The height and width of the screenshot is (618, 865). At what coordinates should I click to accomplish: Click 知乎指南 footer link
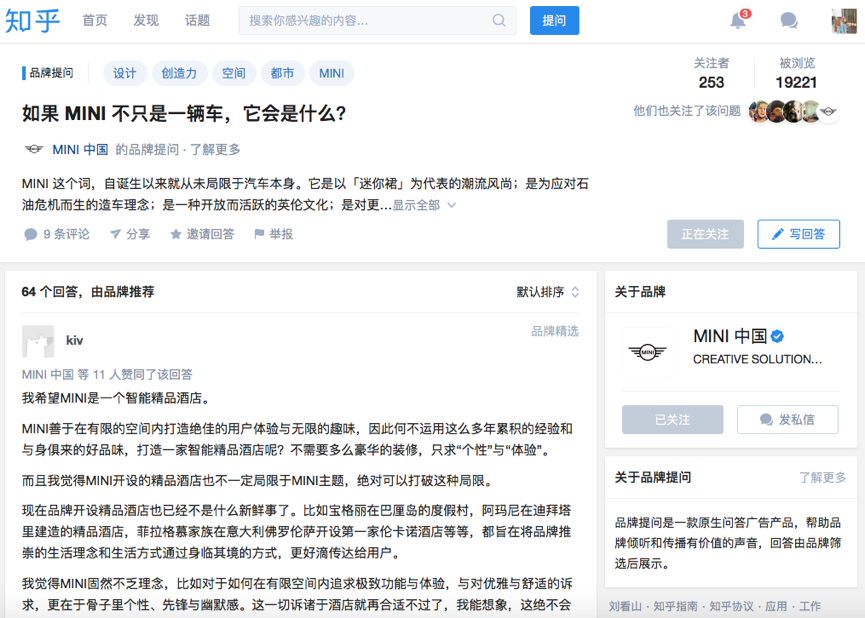tap(675, 606)
